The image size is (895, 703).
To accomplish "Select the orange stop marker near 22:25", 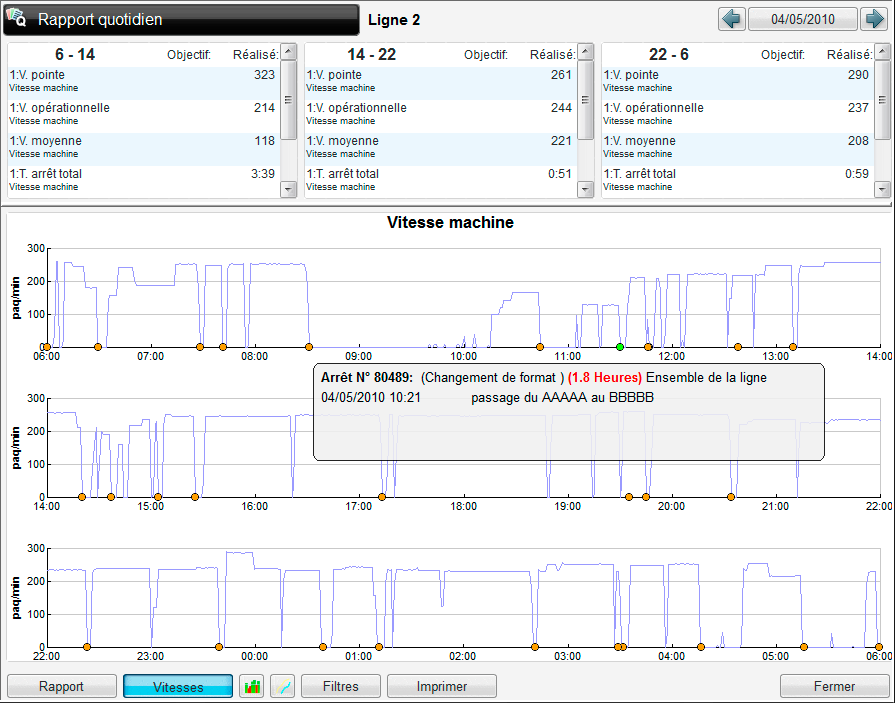I will 87,647.
